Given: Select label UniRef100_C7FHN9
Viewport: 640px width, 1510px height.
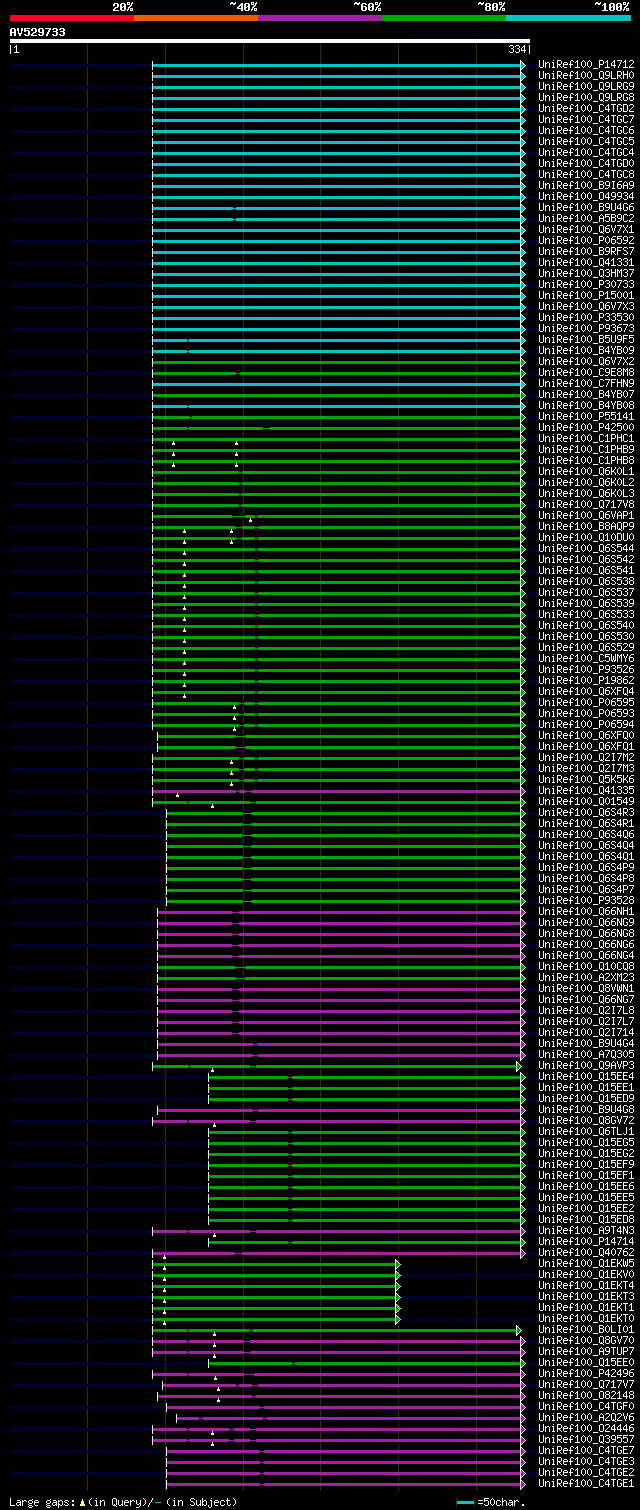Looking at the screenshot, I should pos(586,383).
